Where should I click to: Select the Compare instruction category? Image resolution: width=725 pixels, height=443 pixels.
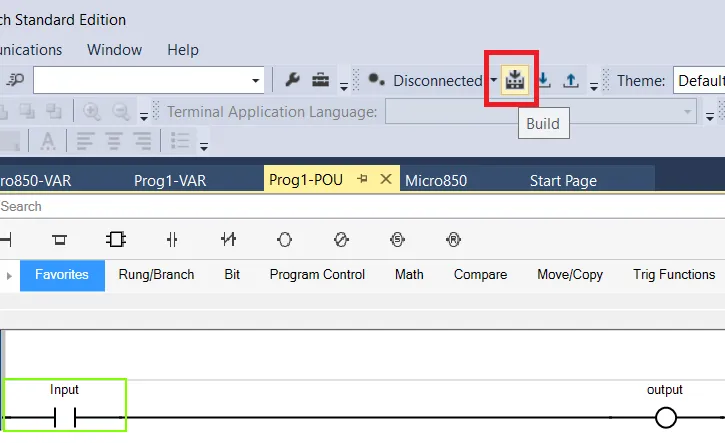coord(480,275)
